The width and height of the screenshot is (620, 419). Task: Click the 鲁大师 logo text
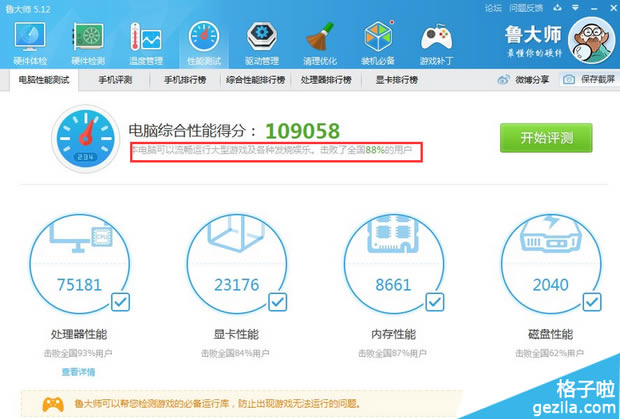tap(533, 35)
